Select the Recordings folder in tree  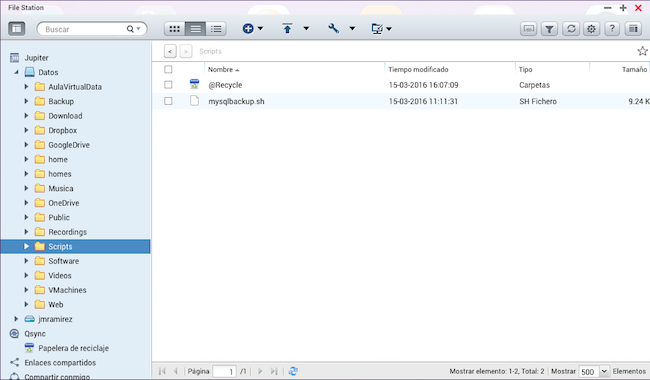click(x=68, y=232)
